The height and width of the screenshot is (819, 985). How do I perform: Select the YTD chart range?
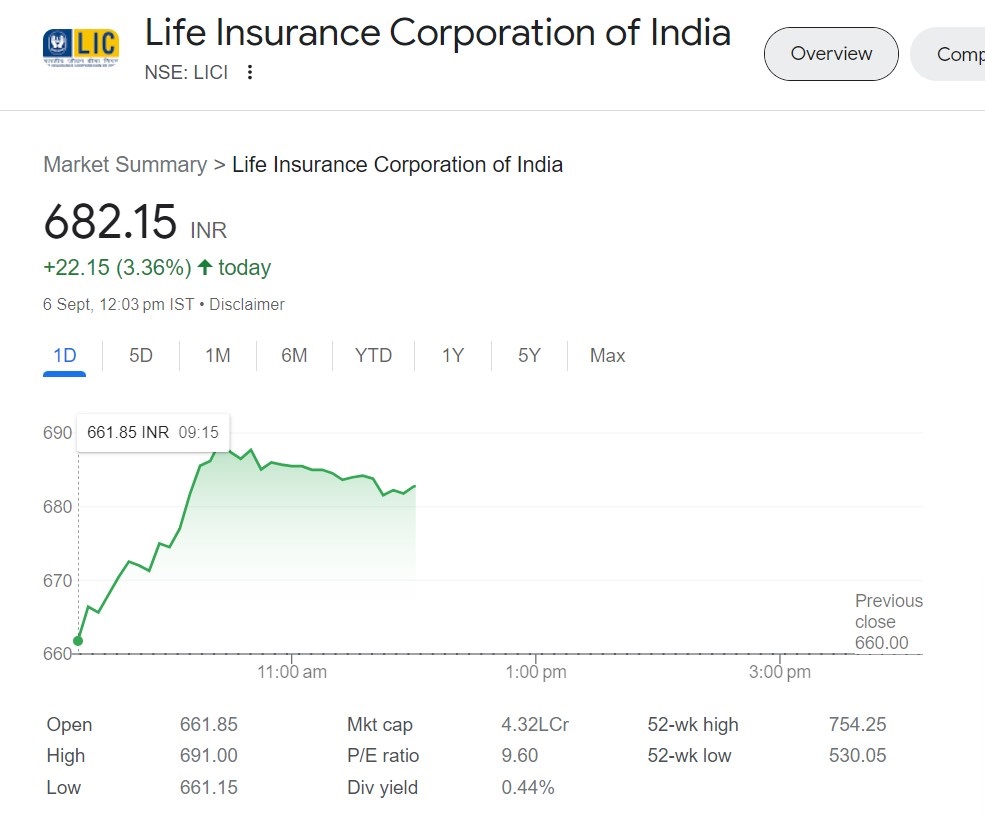(x=373, y=356)
